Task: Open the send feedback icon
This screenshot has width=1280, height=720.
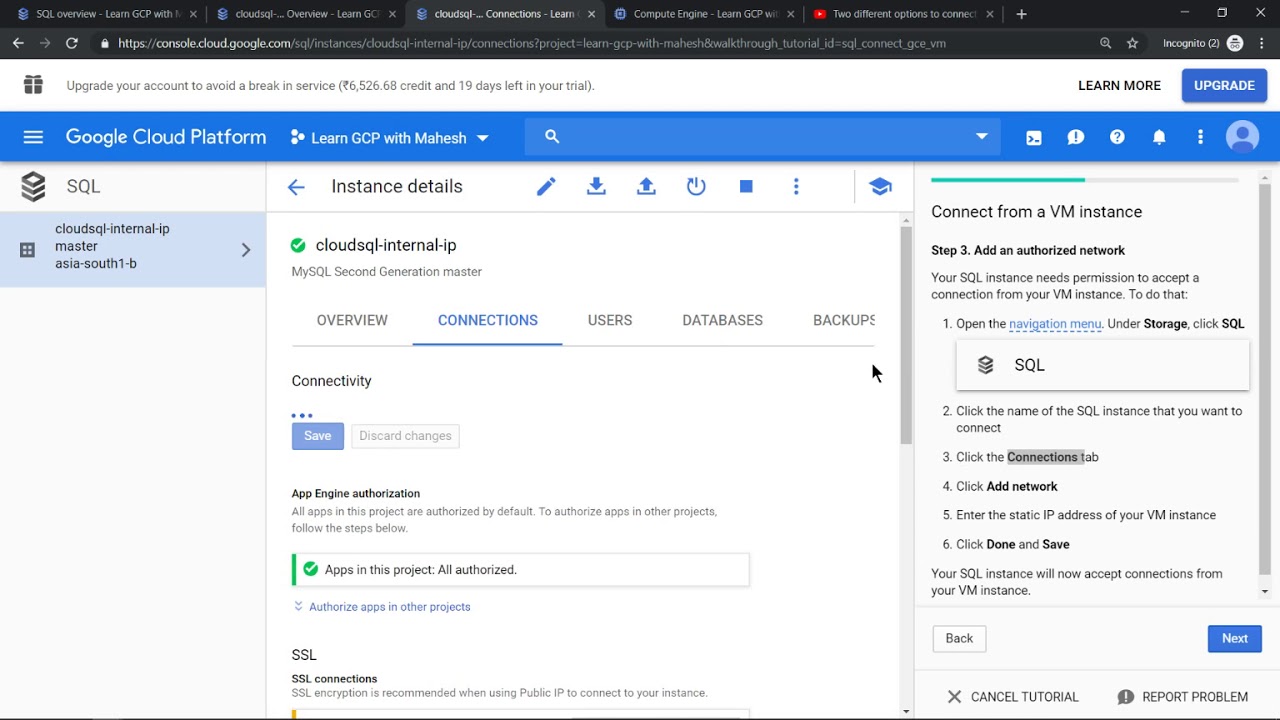Action: 1076,138
